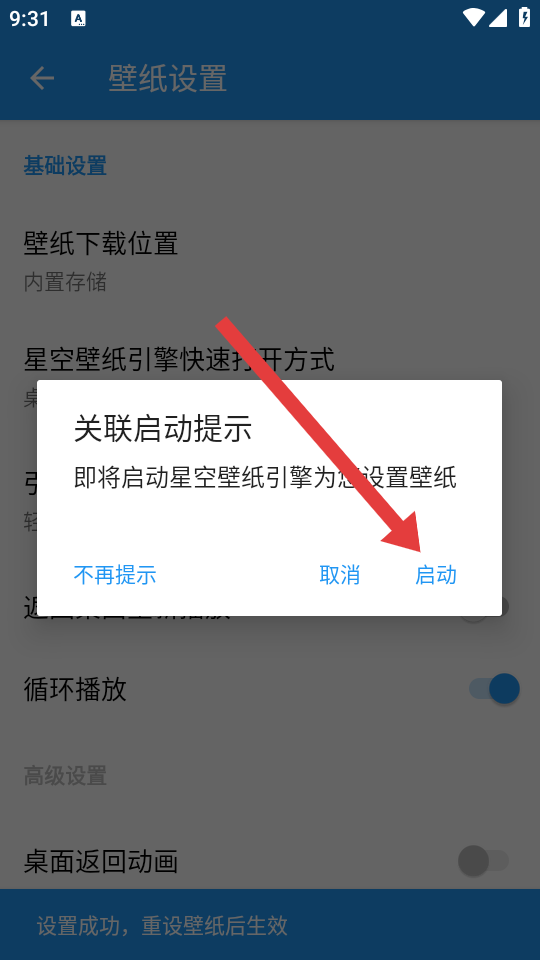Tap the back arrow in header

click(42, 78)
